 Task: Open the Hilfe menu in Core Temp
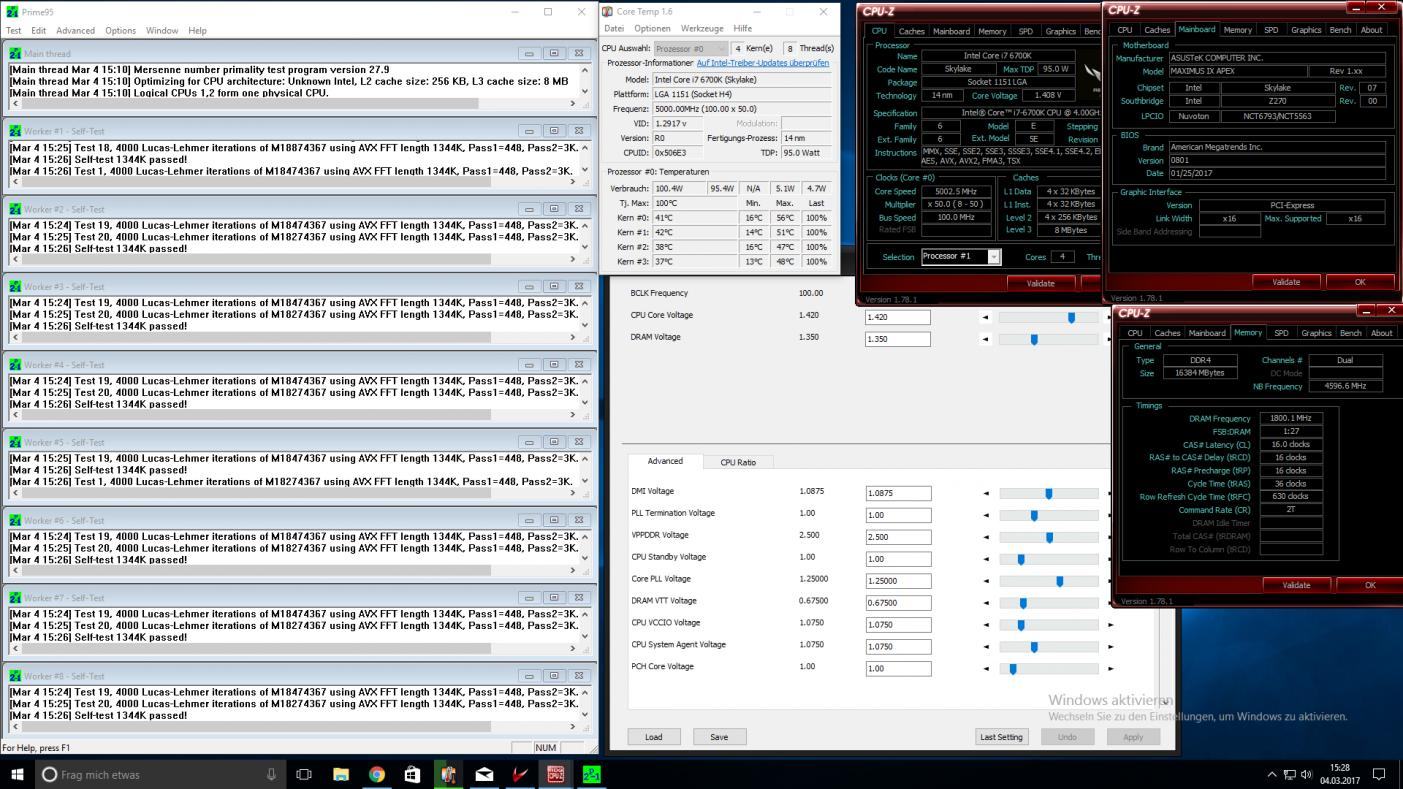click(742, 28)
